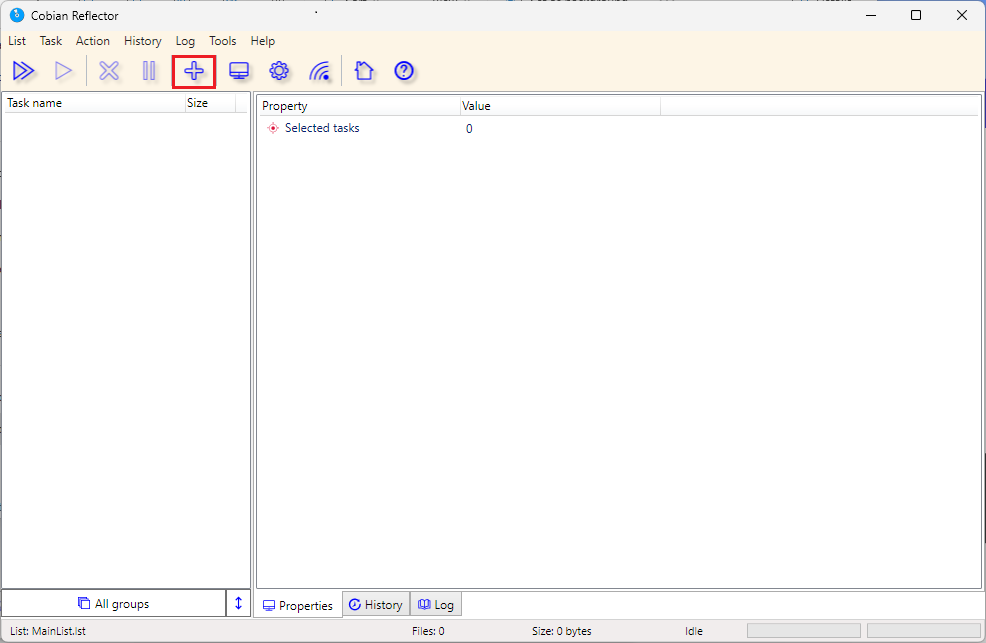Click the last progress bar in status bar

tap(924, 630)
